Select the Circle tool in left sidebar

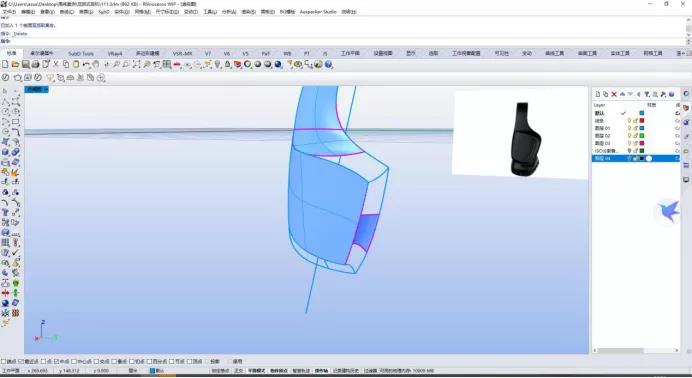(x=5, y=112)
